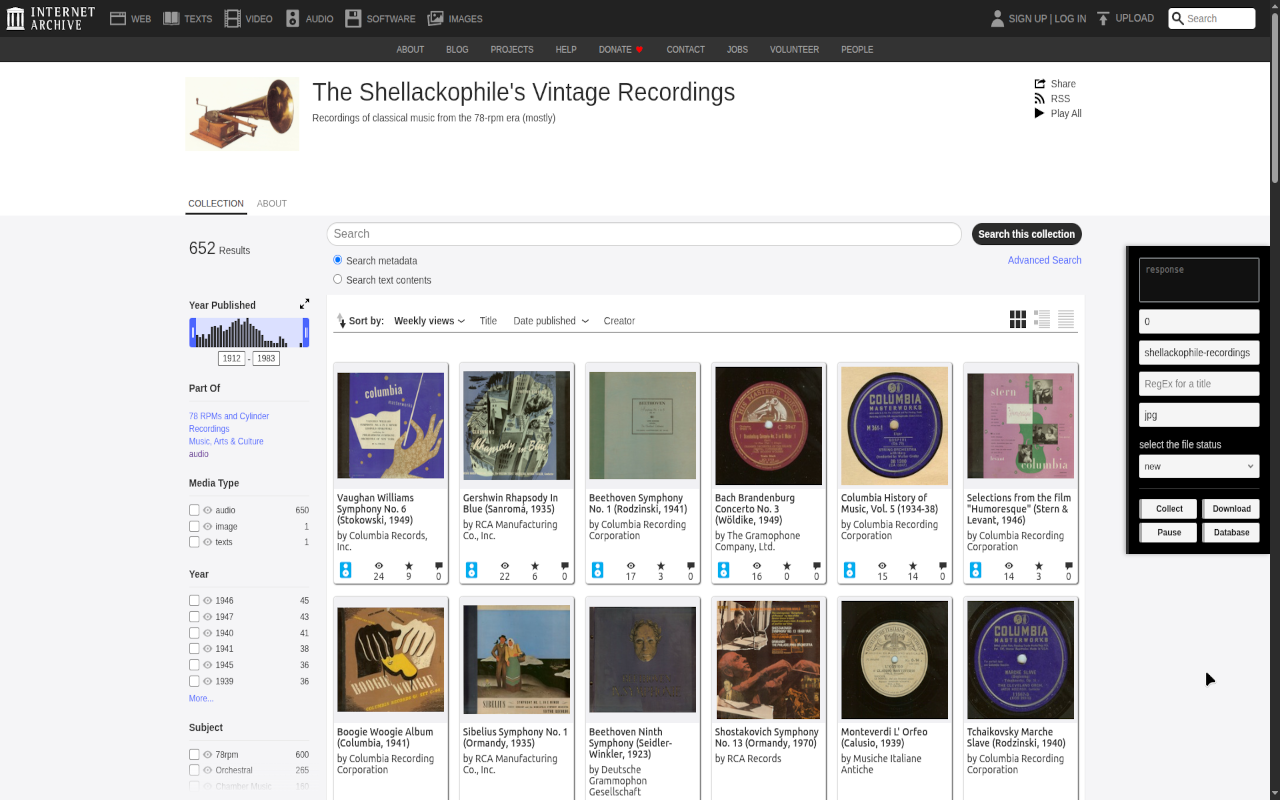Viewport: 1280px width, 800px height.
Task: Check the audio media type checkbox
Action: pos(194,510)
